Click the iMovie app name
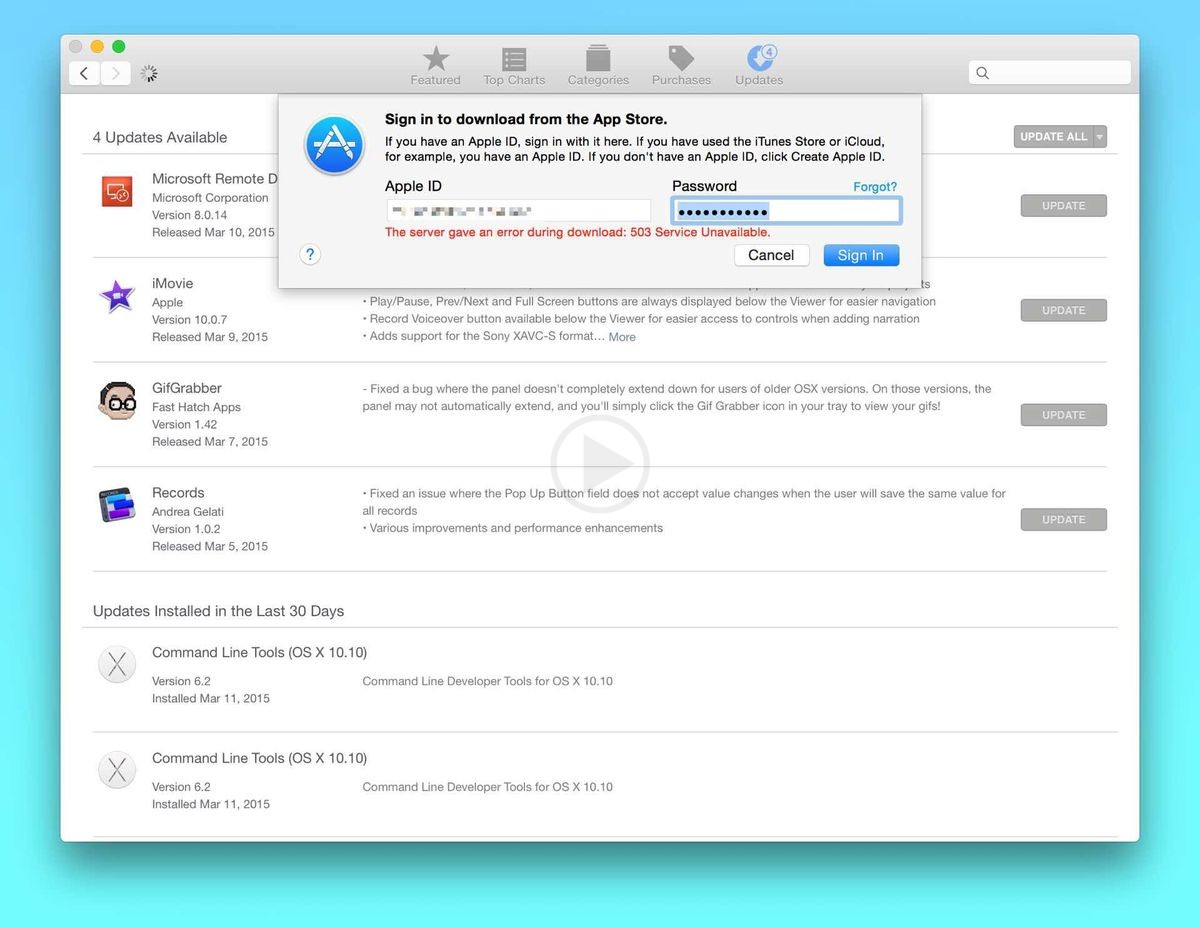Screen dimensions: 1200x928 click(x=173, y=284)
